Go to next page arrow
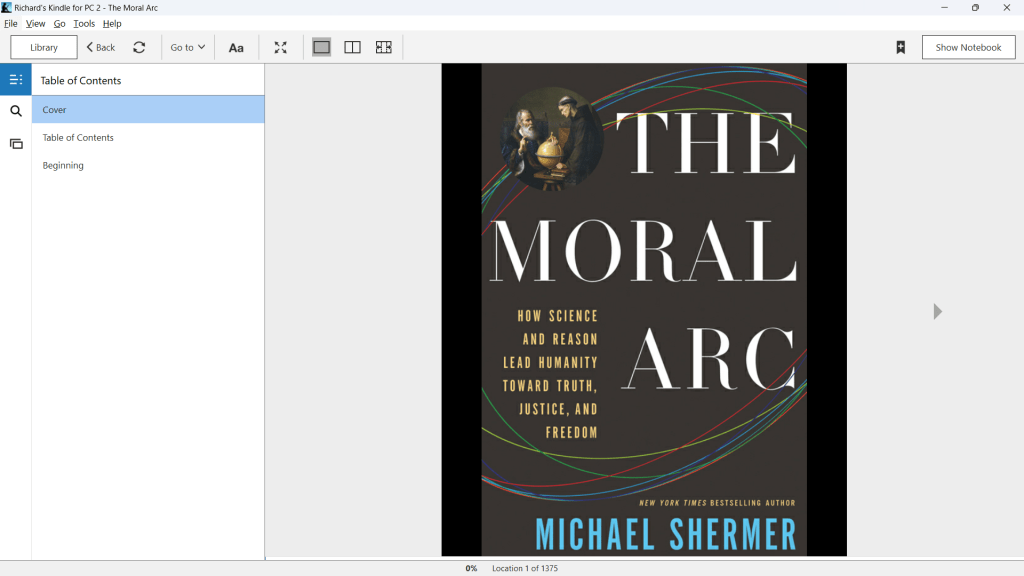Image resolution: width=1024 pixels, height=576 pixels. 937,312
